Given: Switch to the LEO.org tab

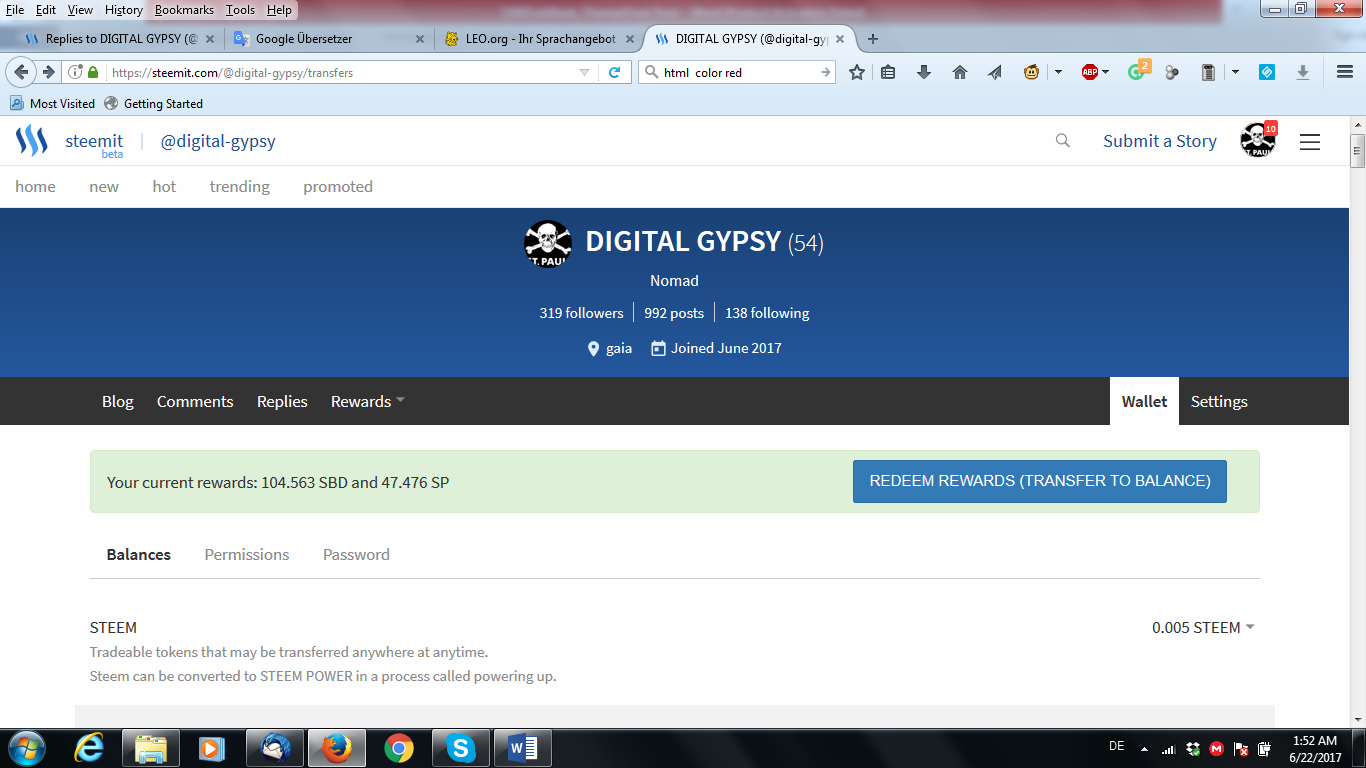Looking at the screenshot, I should 538,39.
